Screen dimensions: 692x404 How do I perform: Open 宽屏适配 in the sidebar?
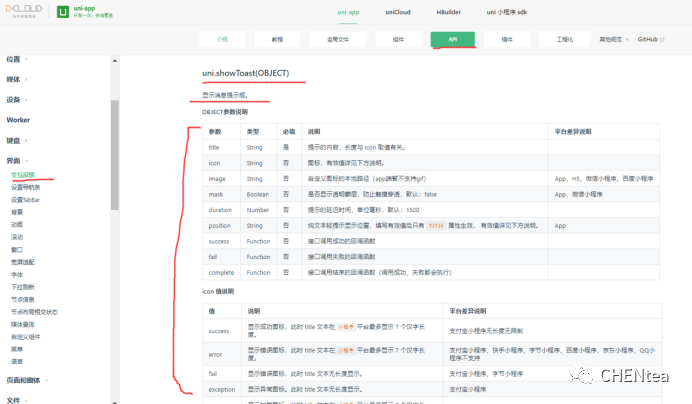click(23, 262)
